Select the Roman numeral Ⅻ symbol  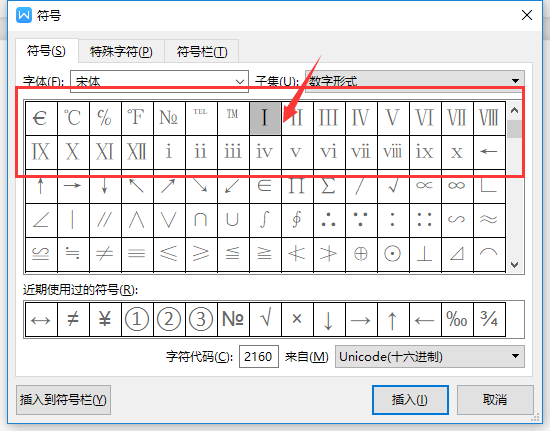[137, 152]
